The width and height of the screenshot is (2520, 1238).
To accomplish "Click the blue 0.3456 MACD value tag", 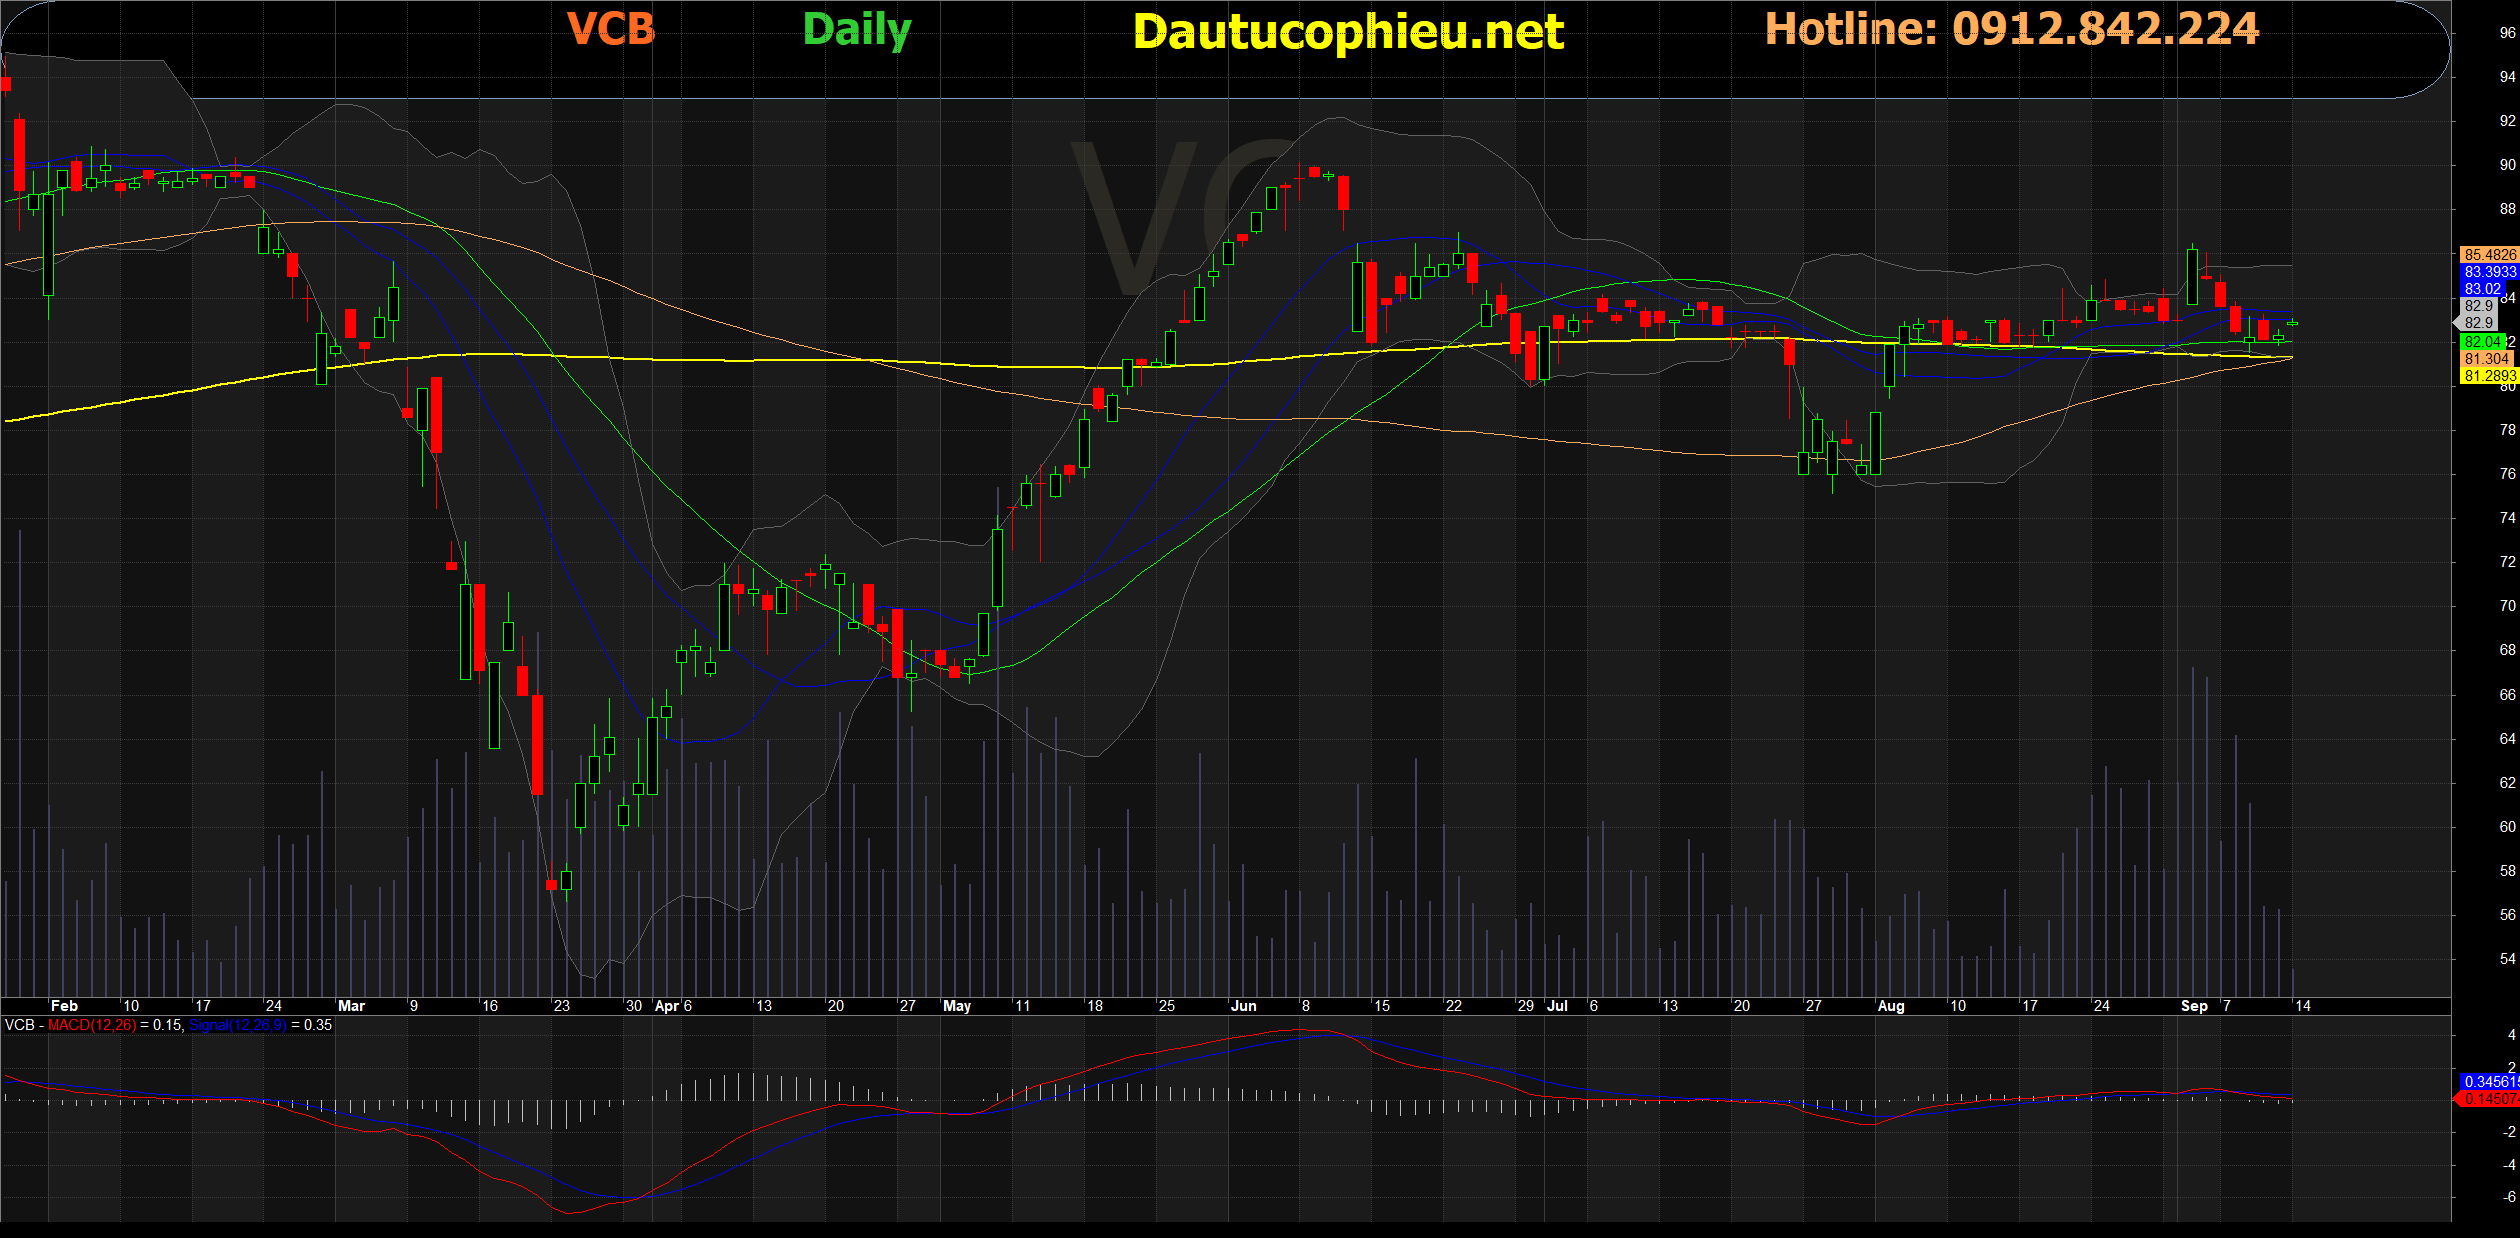I will coord(2488,1082).
